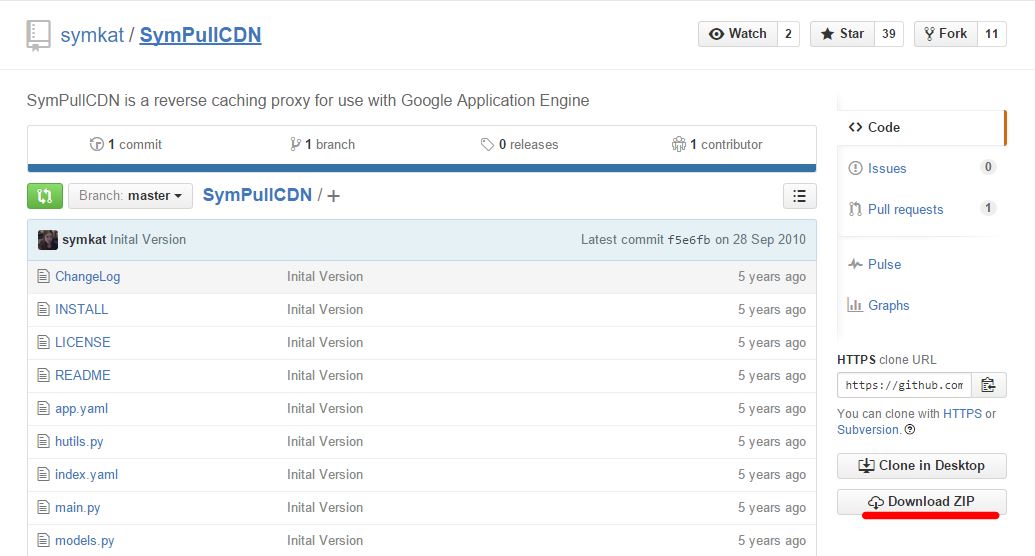This screenshot has height=556, width=1035.
Task: Click the Pulse waveform icon
Action: click(855, 264)
